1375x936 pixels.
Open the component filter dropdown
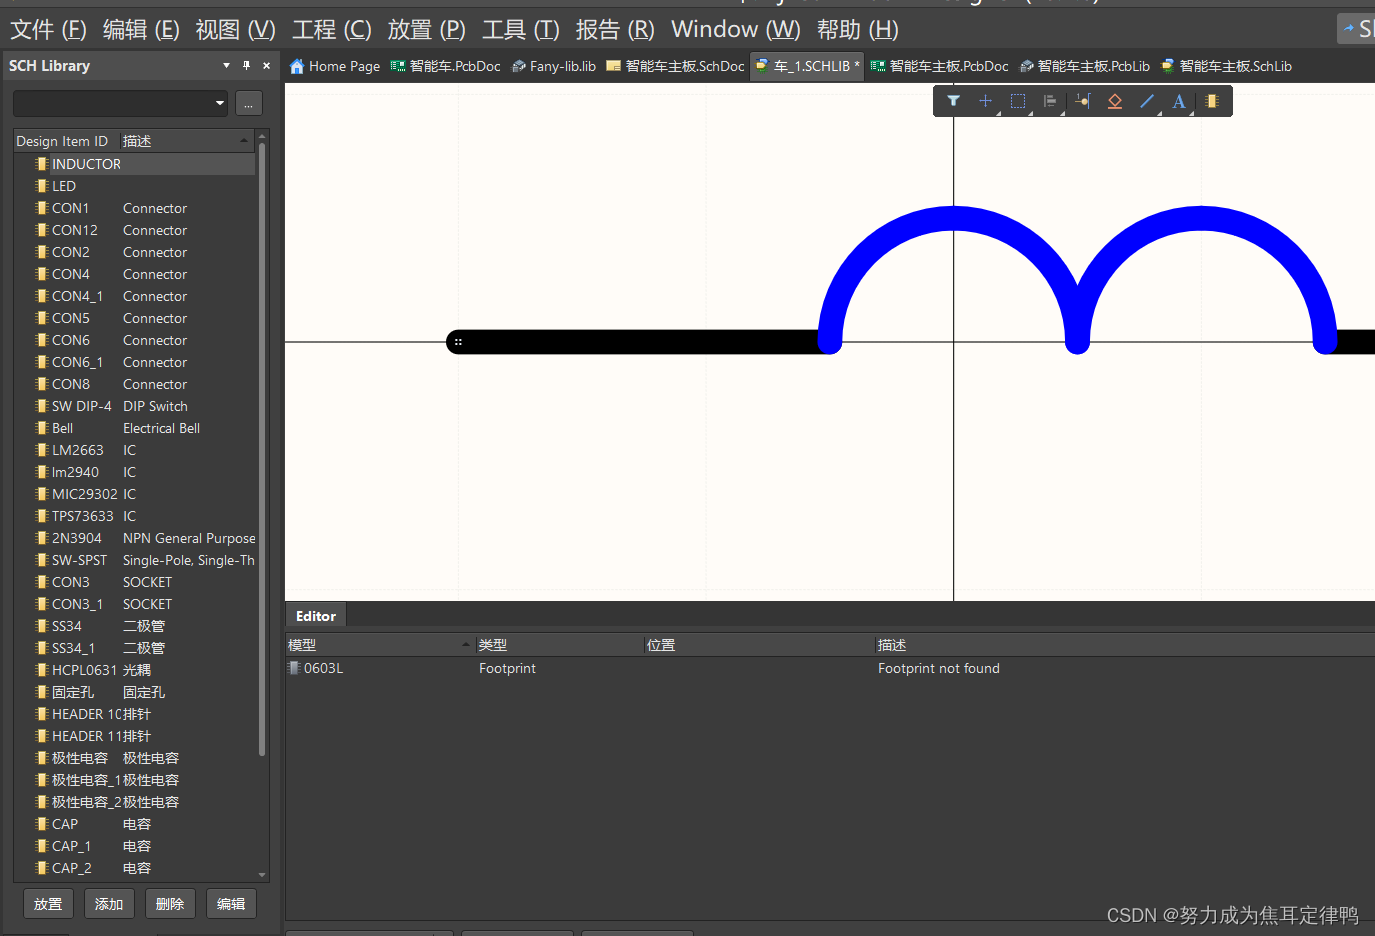click(220, 103)
